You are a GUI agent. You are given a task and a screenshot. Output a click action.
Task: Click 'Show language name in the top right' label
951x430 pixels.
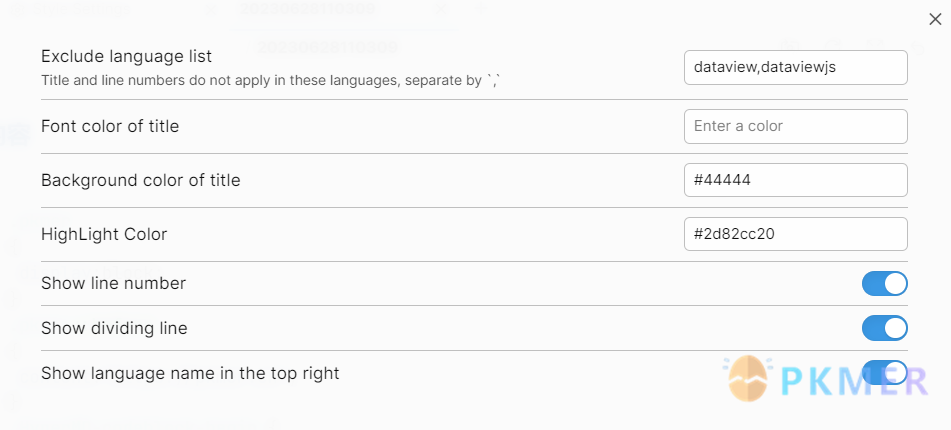190,373
